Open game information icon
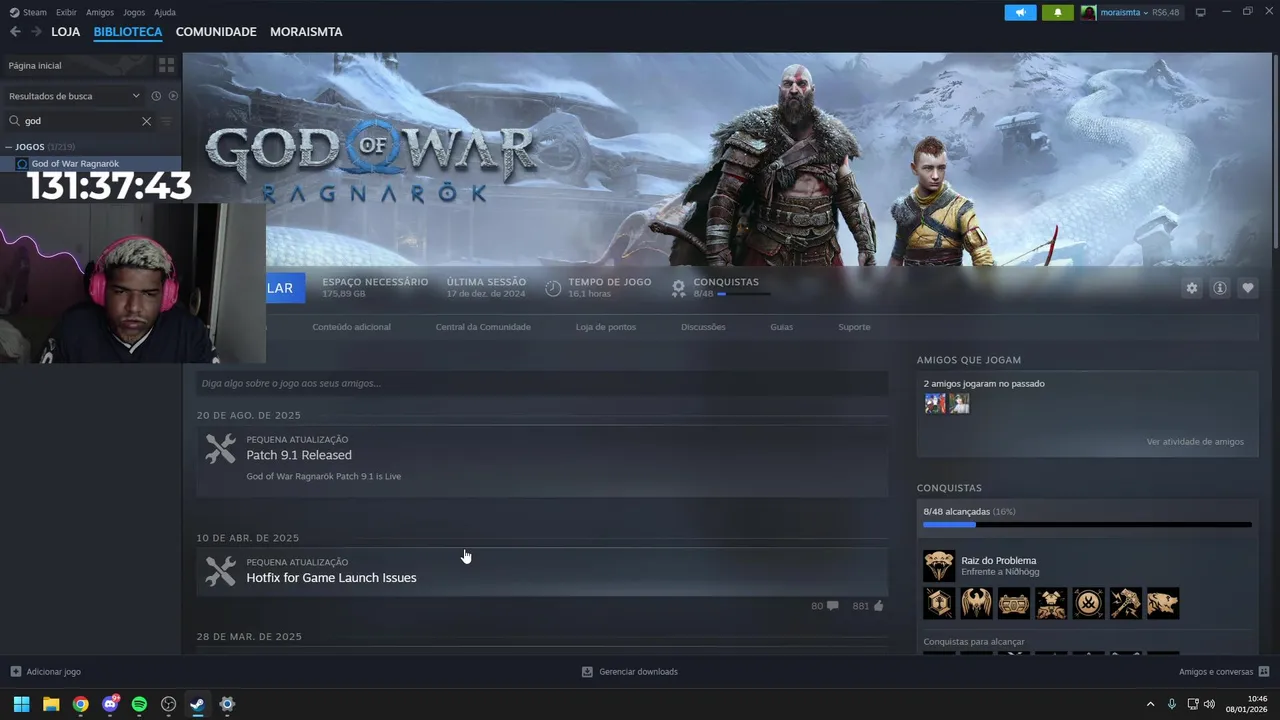Viewport: 1280px width, 720px height. point(1220,288)
